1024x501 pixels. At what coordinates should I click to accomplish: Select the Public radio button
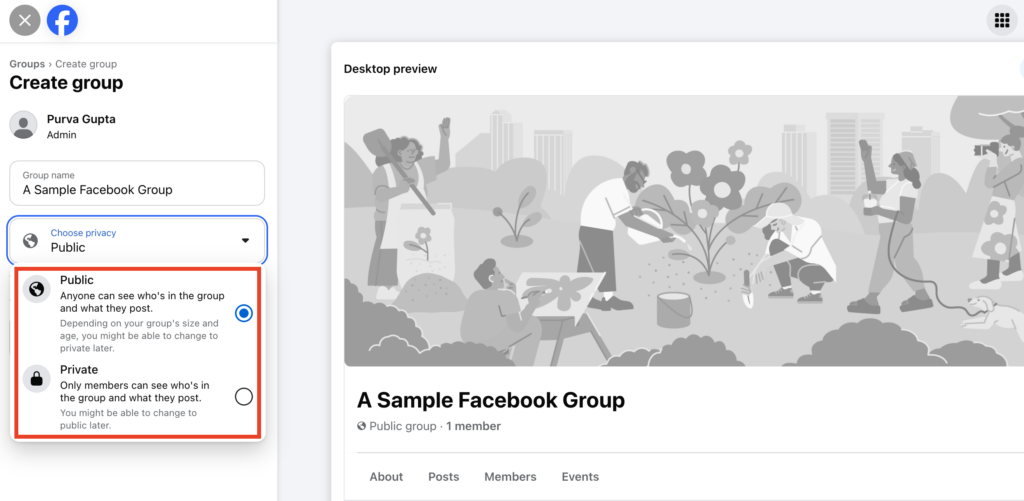tap(243, 313)
